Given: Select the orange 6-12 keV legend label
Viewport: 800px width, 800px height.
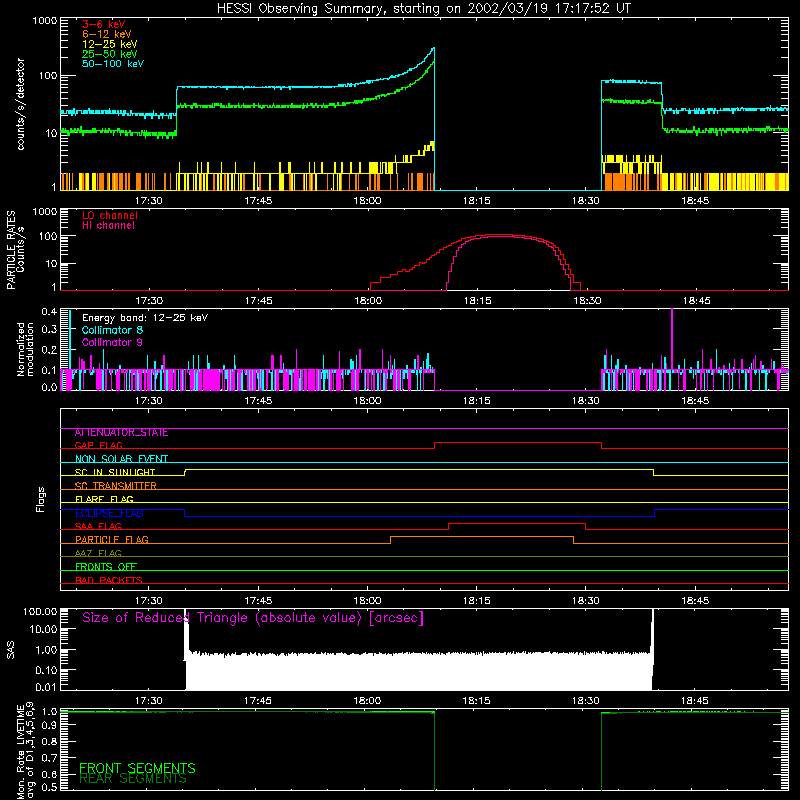Looking at the screenshot, I should coord(107,34).
